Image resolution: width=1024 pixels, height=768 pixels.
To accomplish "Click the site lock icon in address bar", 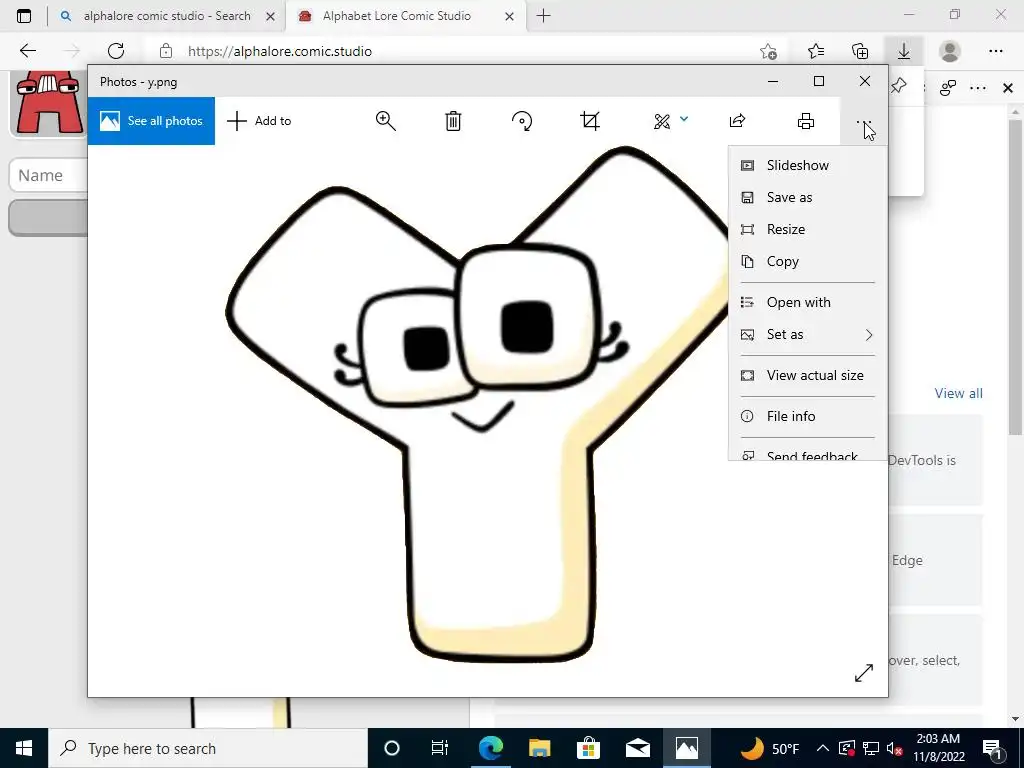I will (x=166, y=51).
